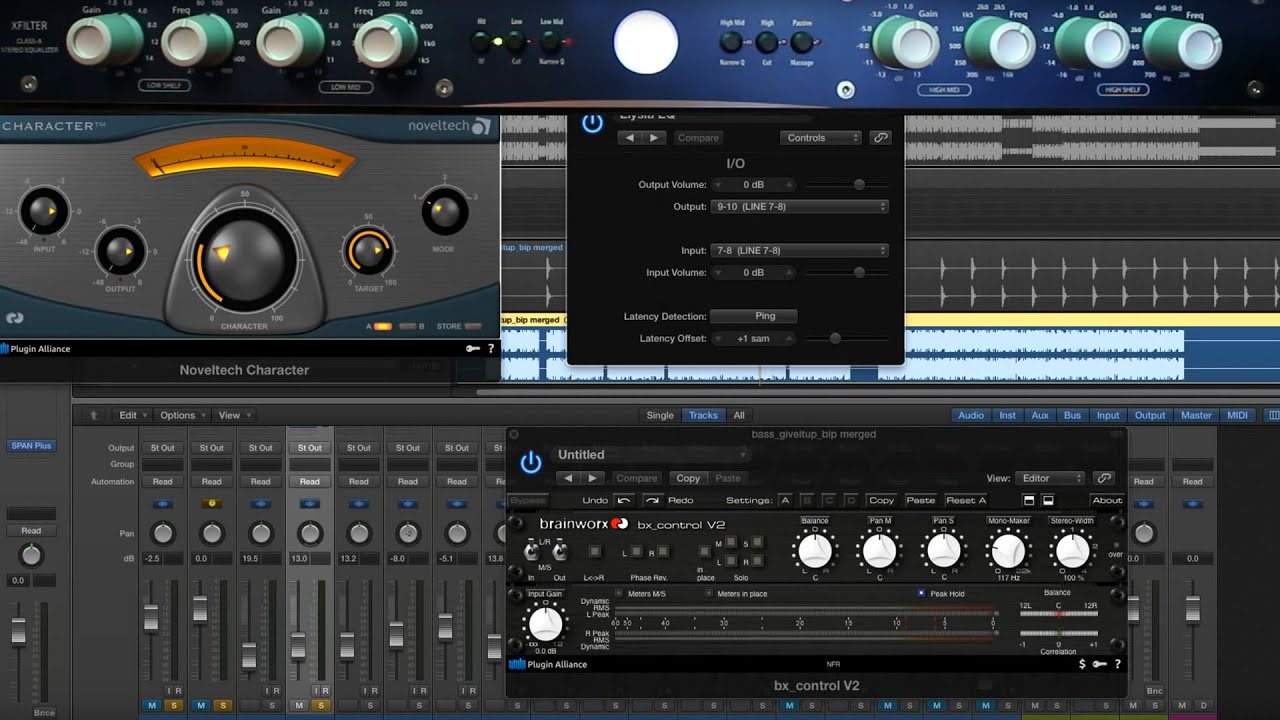Select next preset arrow in I/O plugin
Viewport: 1280px width, 720px height.
[654, 138]
